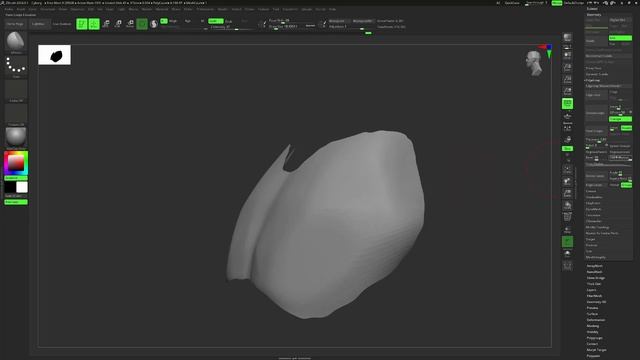Expand the ZRemesher section
Viewport: 640px width, 360px height.
[594, 221]
